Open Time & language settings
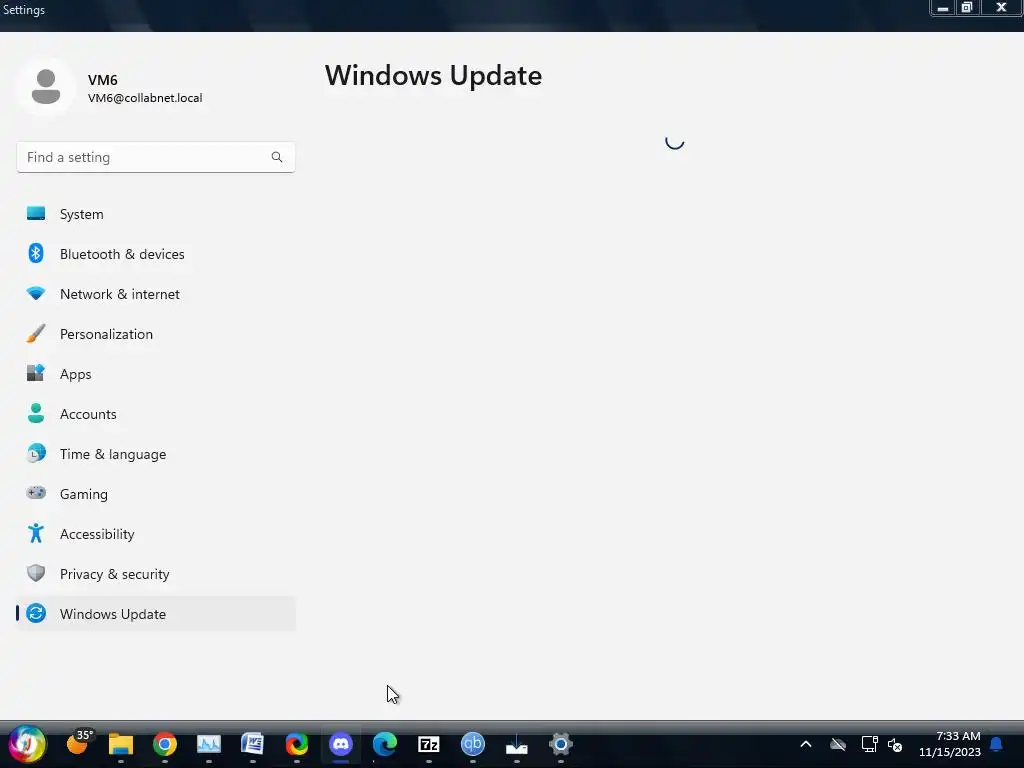 pyautogui.click(x=155, y=454)
